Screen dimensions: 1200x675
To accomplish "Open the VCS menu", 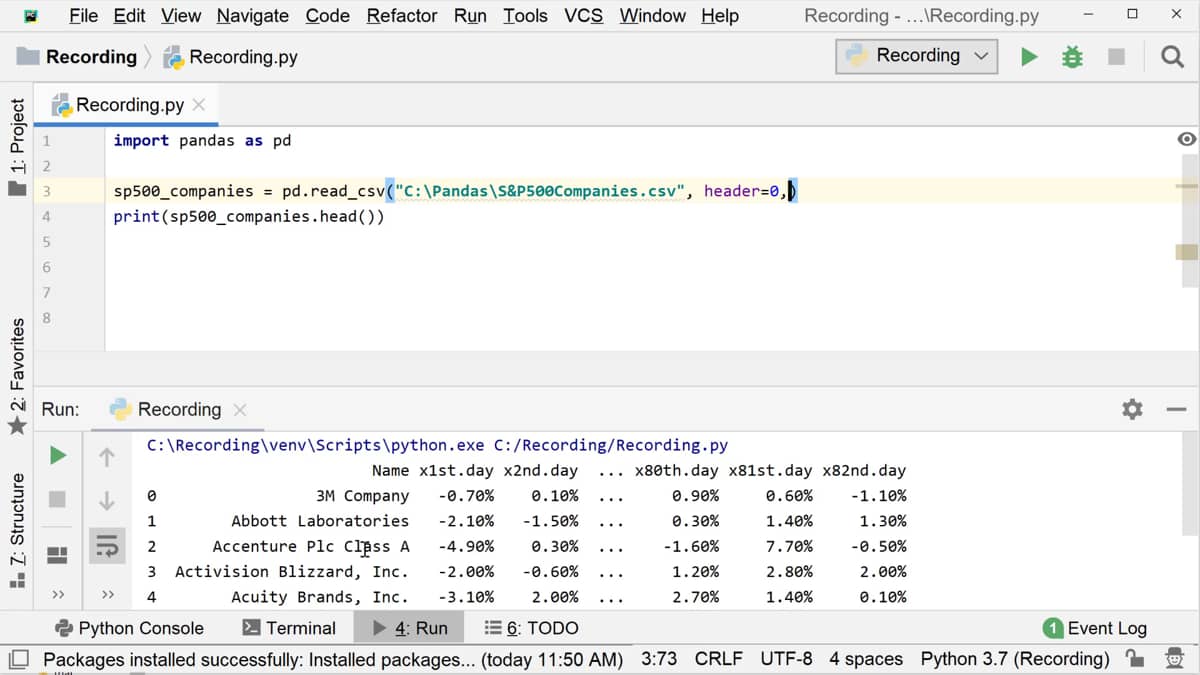I will coord(583,16).
